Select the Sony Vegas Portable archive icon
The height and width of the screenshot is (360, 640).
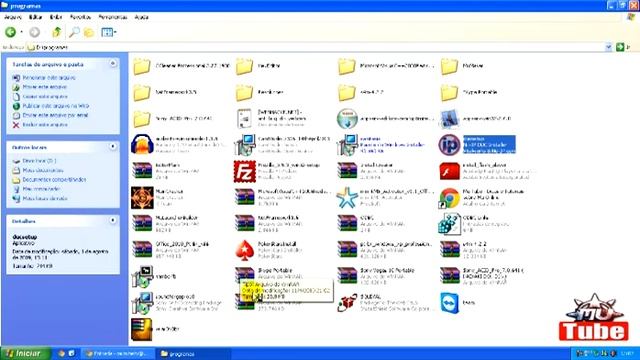347,276
